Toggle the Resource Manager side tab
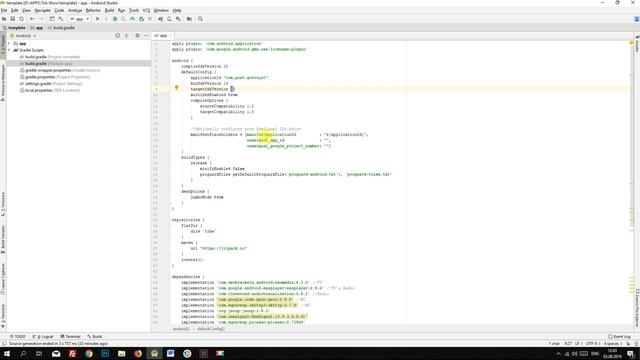 [3, 82]
